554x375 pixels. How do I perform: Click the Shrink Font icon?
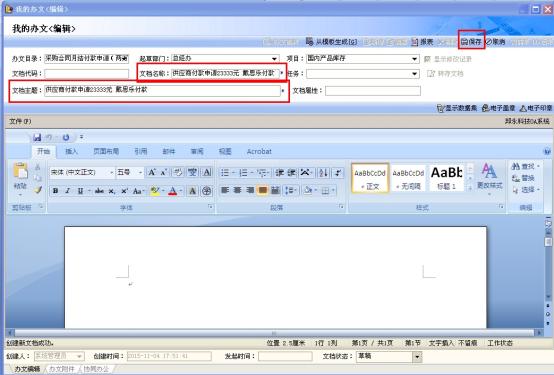tap(164, 172)
